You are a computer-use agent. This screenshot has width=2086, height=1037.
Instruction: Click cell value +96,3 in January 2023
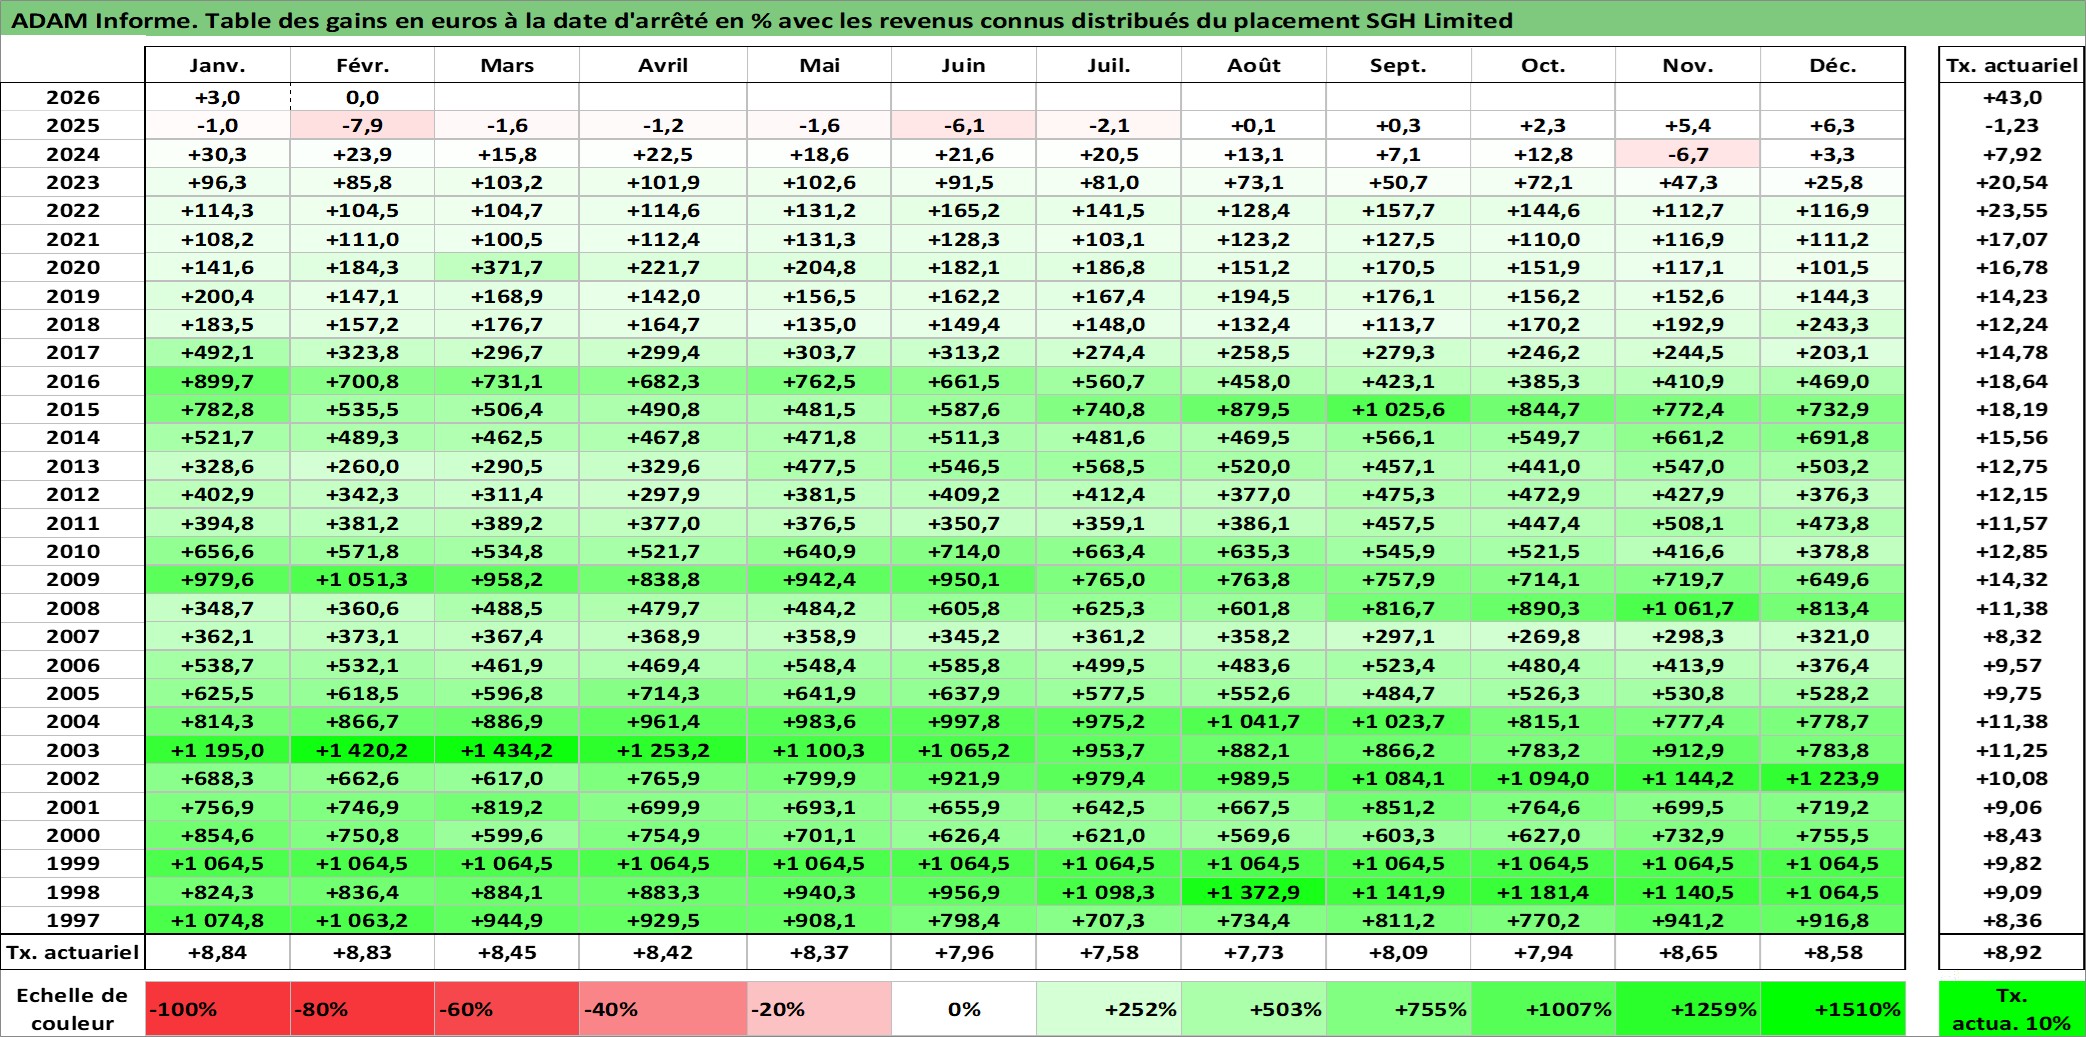tap(218, 182)
